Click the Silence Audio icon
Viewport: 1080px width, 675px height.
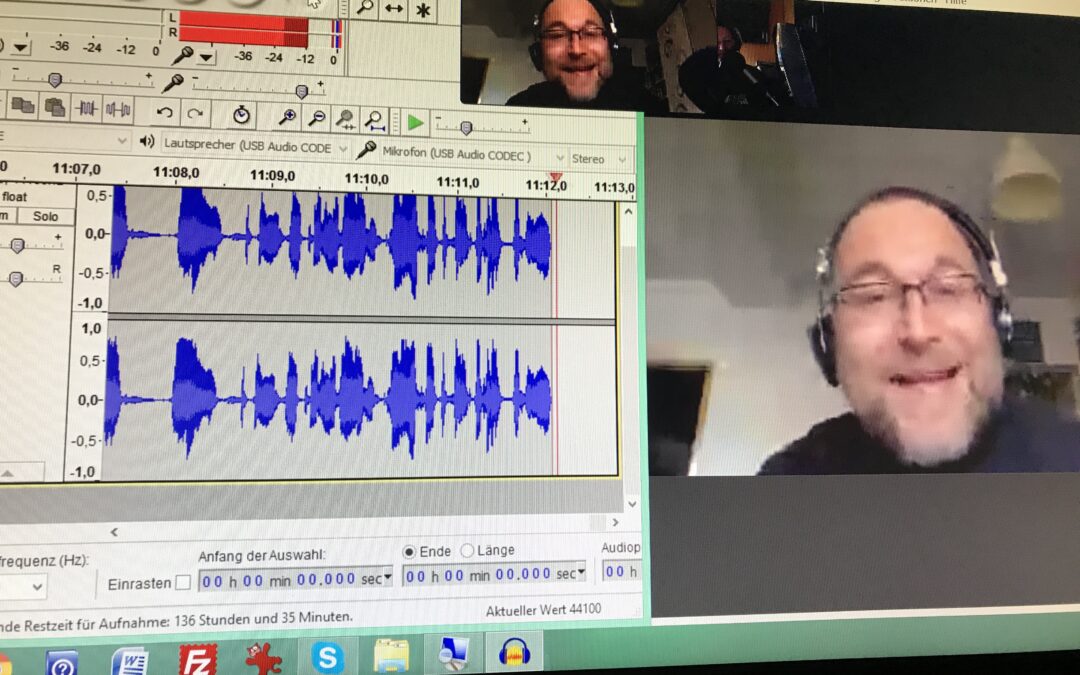coord(117,109)
